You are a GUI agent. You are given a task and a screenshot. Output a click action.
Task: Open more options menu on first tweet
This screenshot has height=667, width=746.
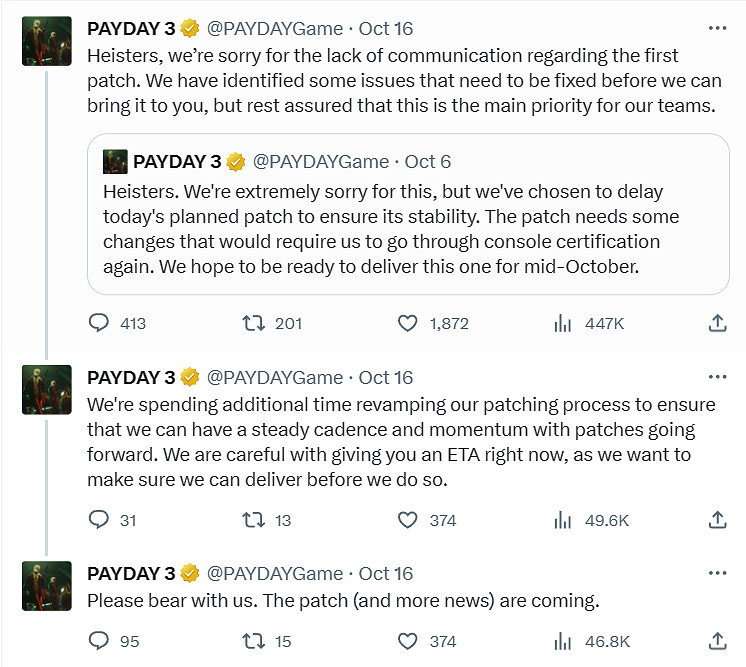pyautogui.click(x=717, y=28)
